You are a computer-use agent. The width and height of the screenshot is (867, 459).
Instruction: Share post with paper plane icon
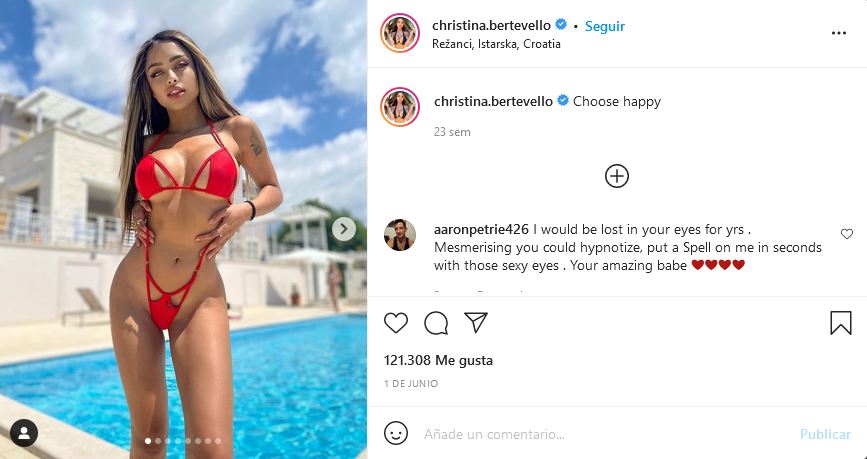476,322
